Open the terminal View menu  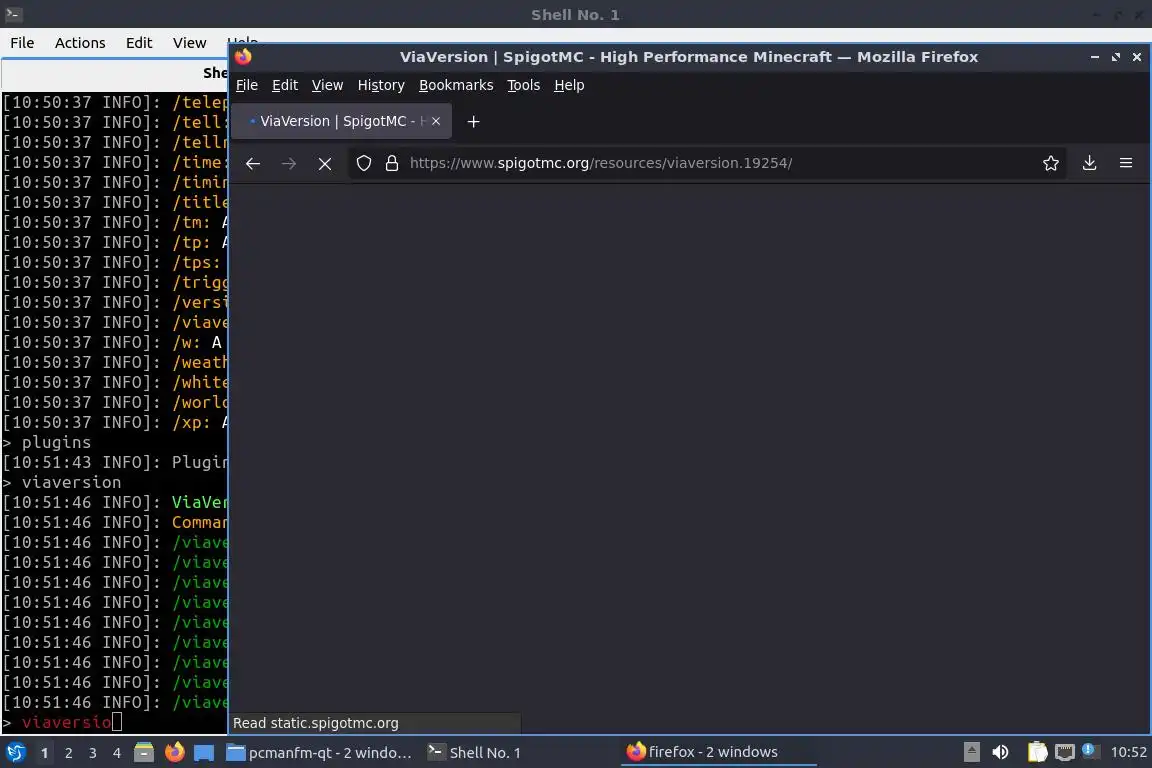pyautogui.click(x=190, y=43)
